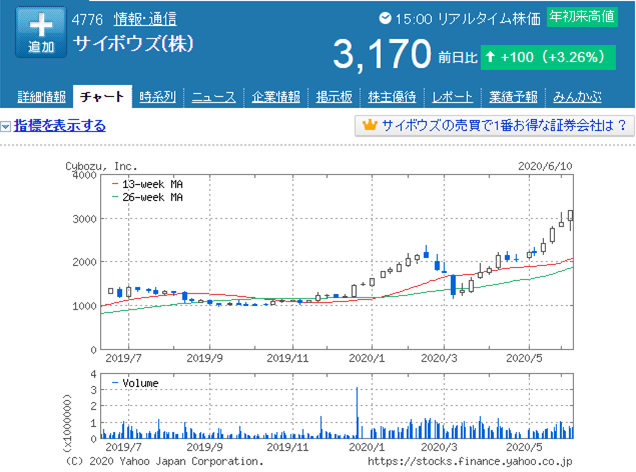The image size is (636, 472).
Task: Open the みんかぶ tab
Action: point(577,97)
